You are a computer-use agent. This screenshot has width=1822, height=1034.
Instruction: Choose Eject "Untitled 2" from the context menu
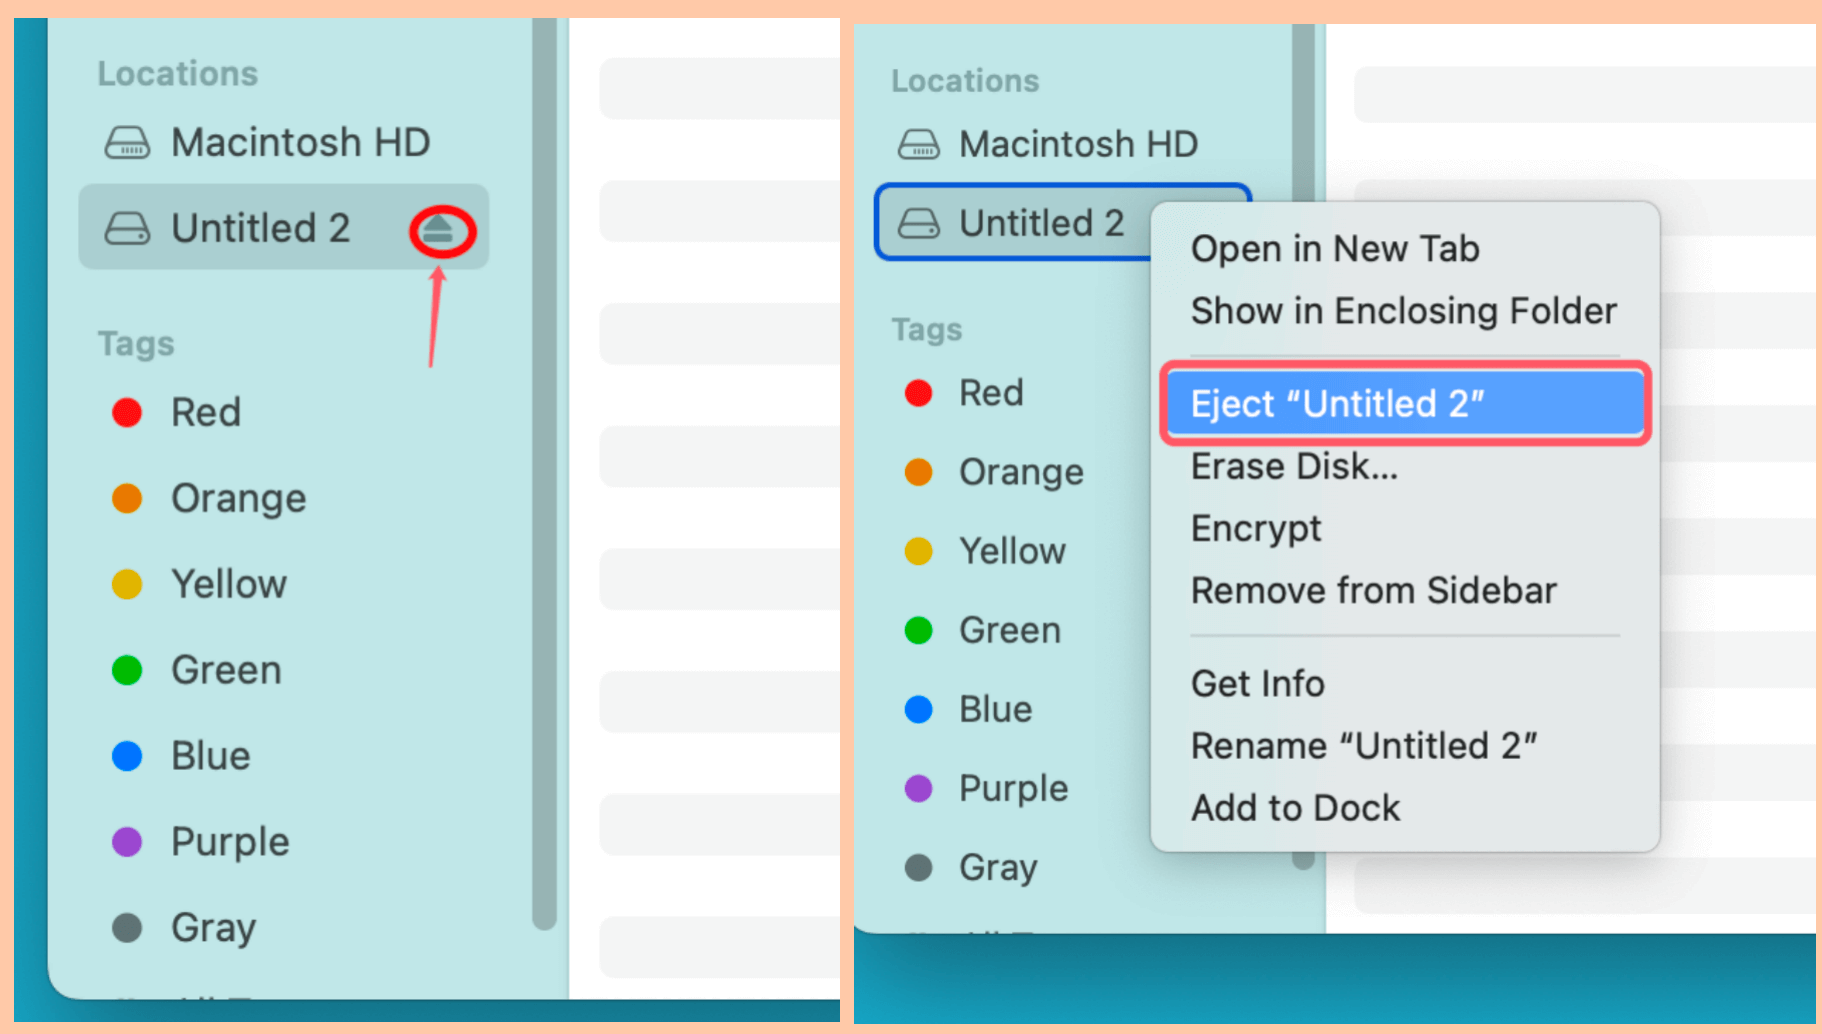tap(1337, 403)
